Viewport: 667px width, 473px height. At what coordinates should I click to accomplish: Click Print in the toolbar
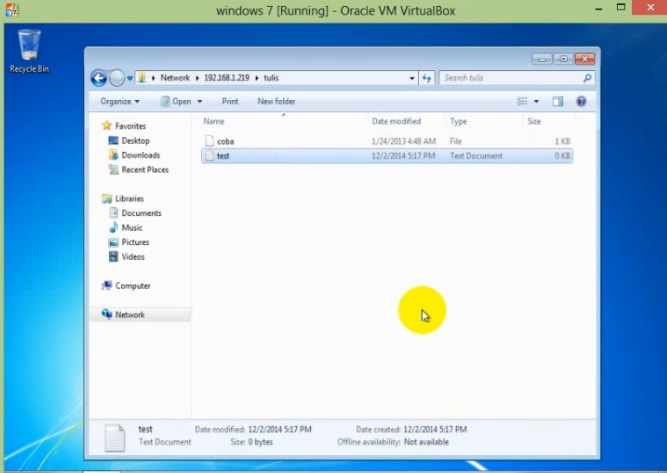pyautogui.click(x=230, y=101)
